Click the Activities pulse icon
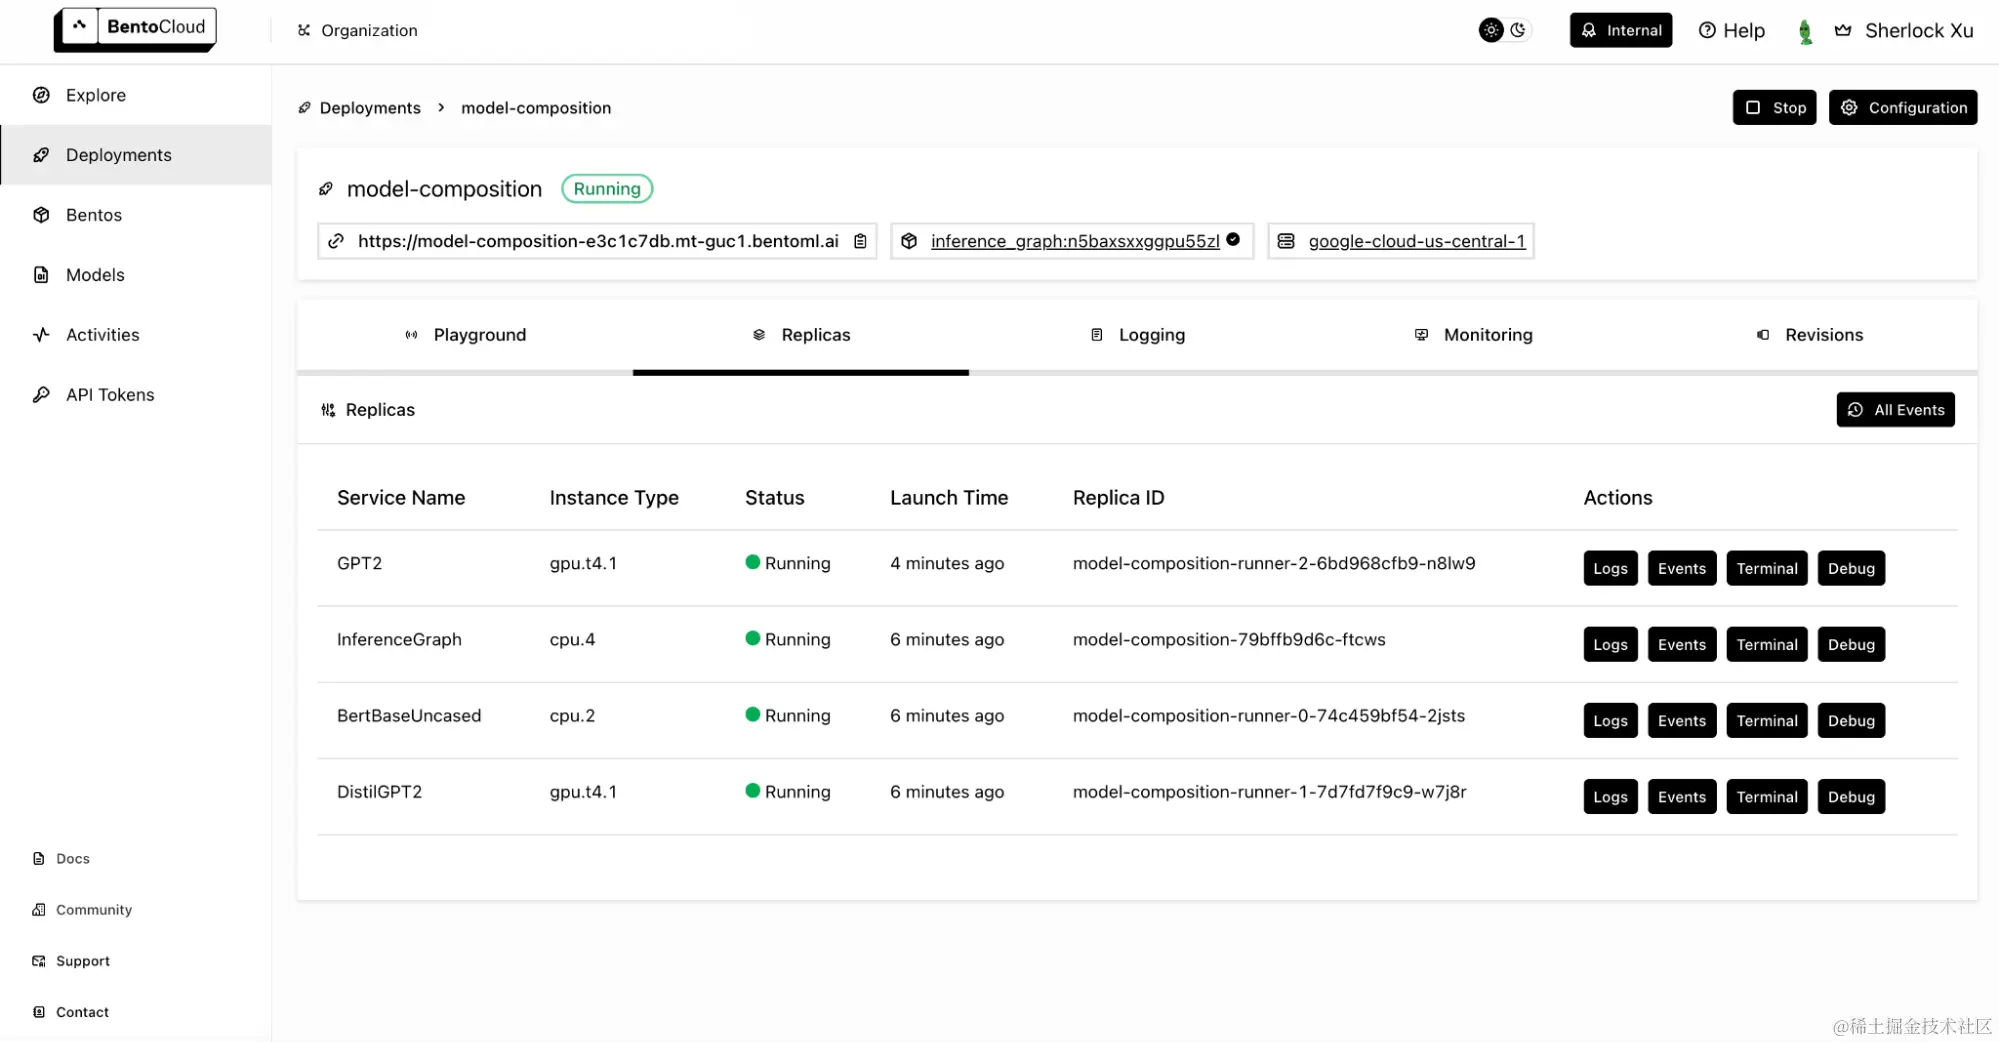1999x1043 pixels. [41, 335]
